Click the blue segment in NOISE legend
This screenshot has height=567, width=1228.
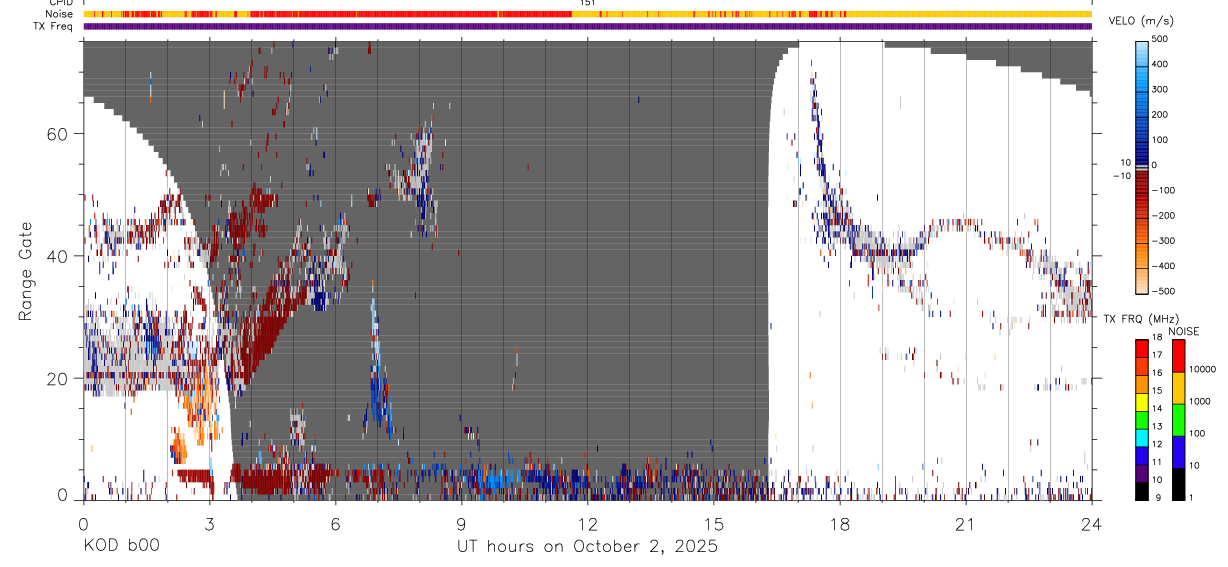coord(1178,452)
